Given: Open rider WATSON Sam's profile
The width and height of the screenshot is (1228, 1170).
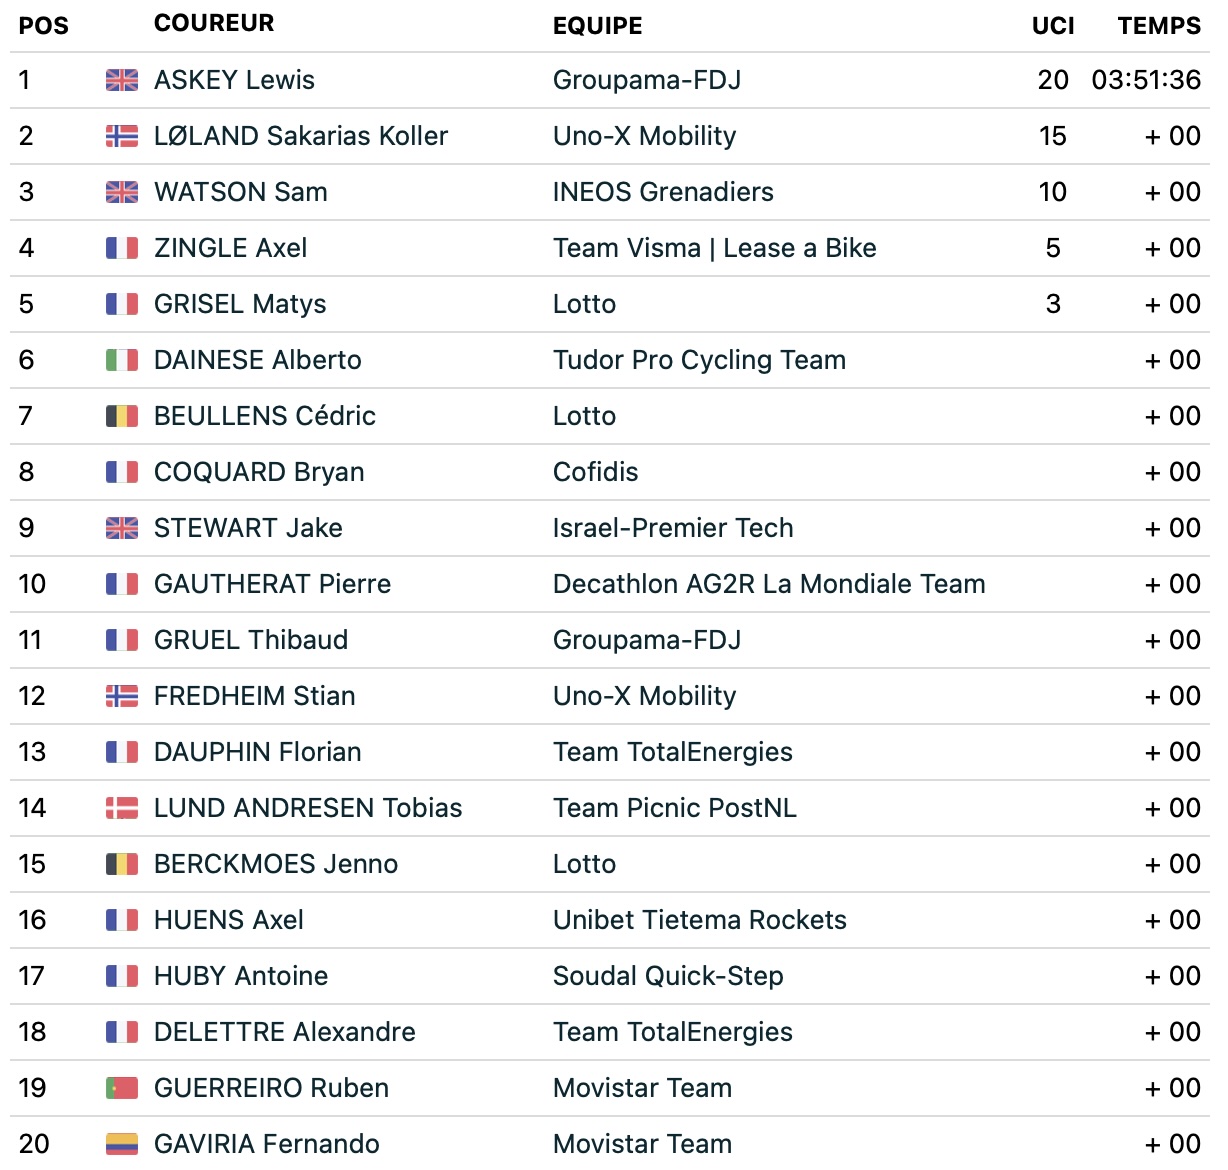Looking at the screenshot, I should (241, 192).
